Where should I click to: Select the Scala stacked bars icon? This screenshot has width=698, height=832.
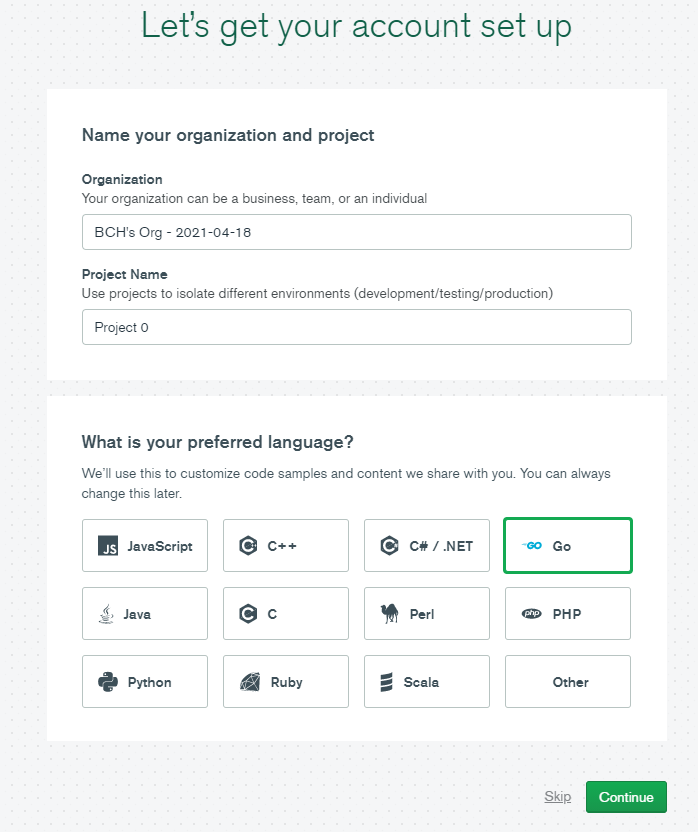386,682
